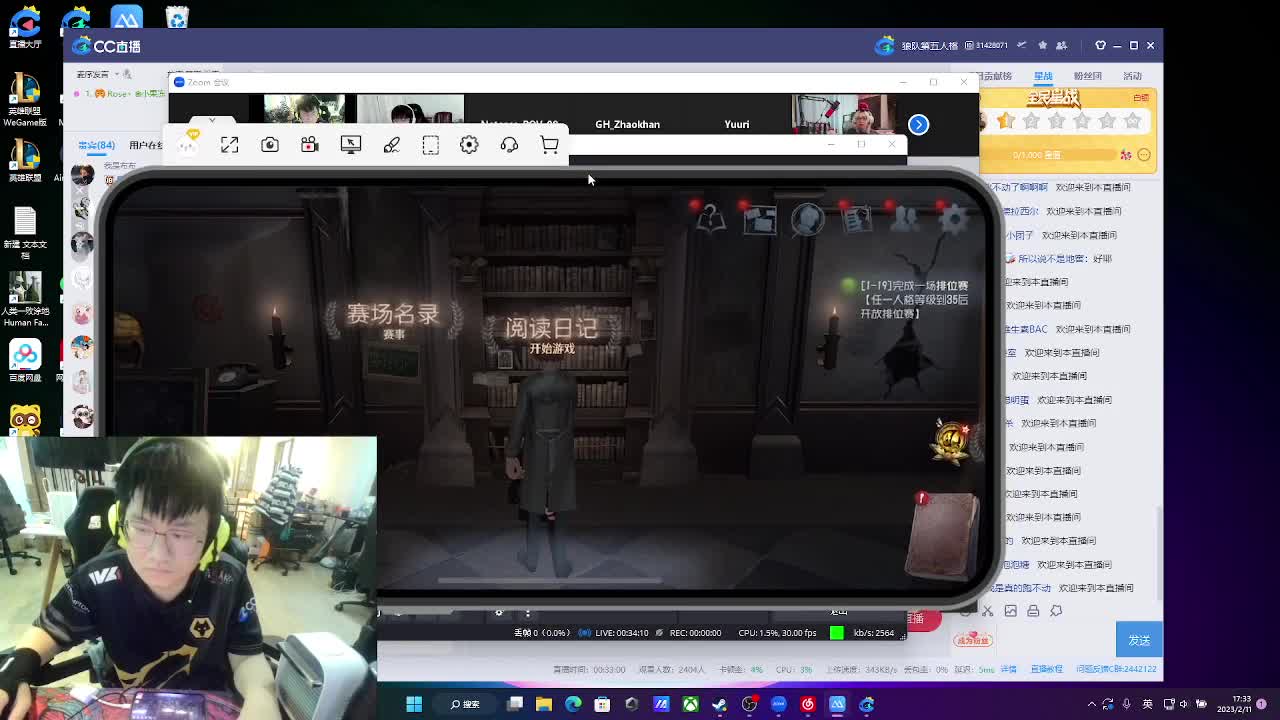Viewport: 1280px width, 720px height.
Task: Open the shopping cart icon in toolbar
Action: pyautogui.click(x=549, y=145)
